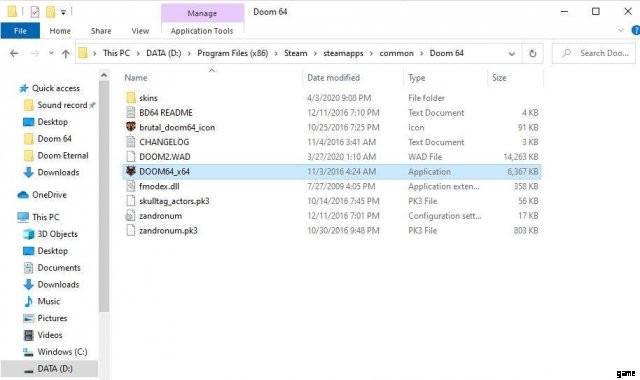This screenshot has height=380, width=640.
Task: Go forward with the forward arrow
Action: [x=35, y=53]
